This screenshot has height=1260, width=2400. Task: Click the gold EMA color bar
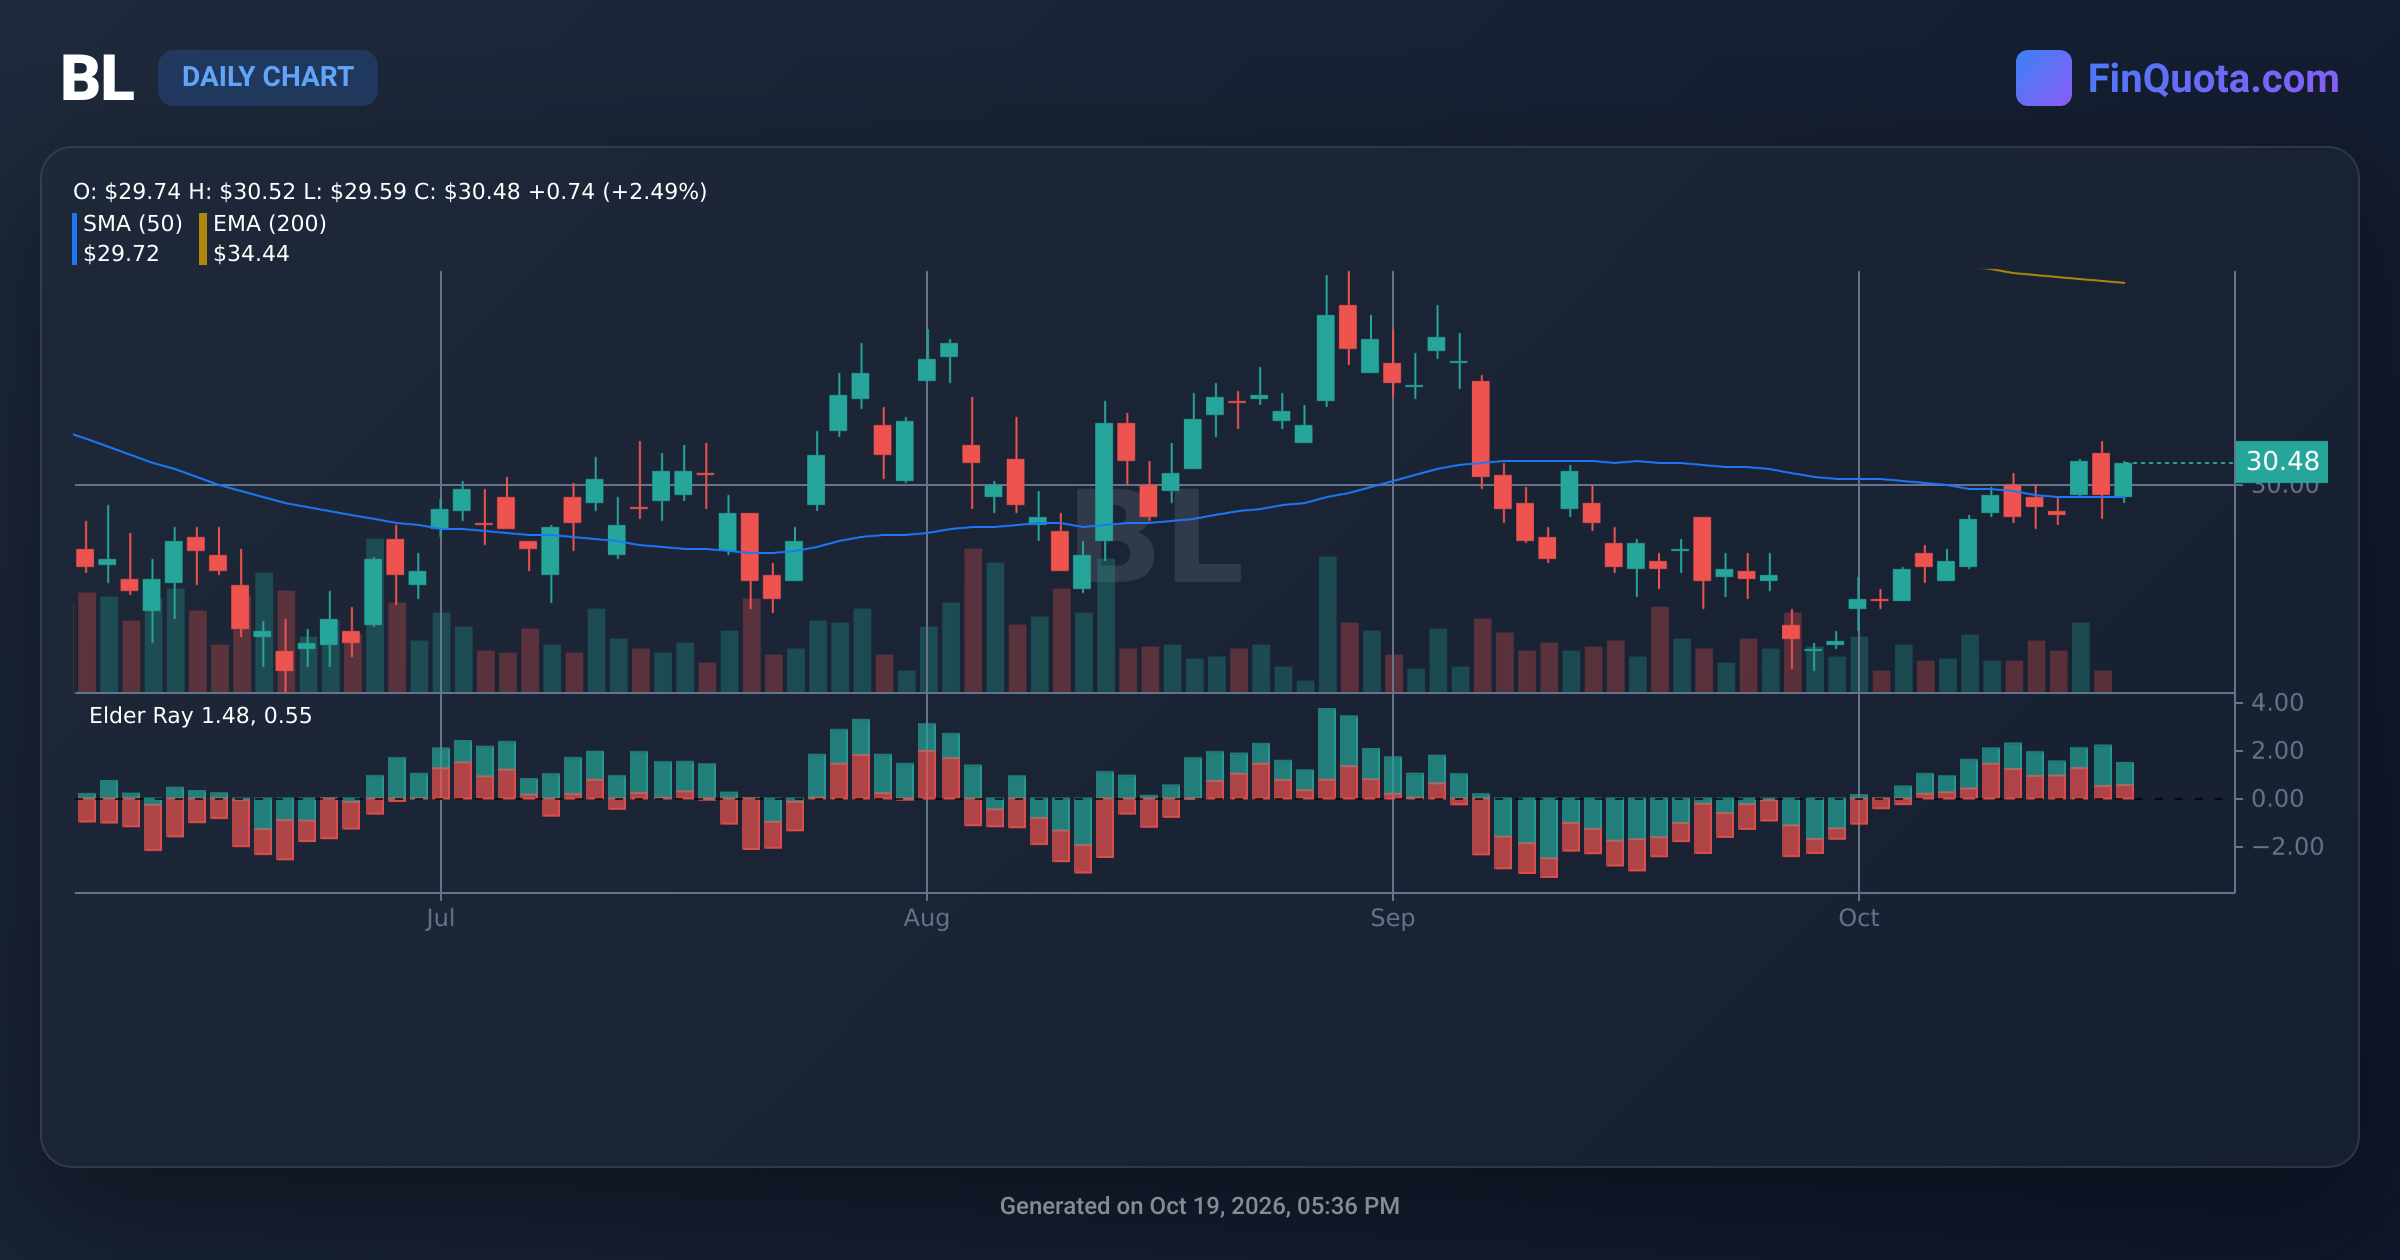click(203, 239)
